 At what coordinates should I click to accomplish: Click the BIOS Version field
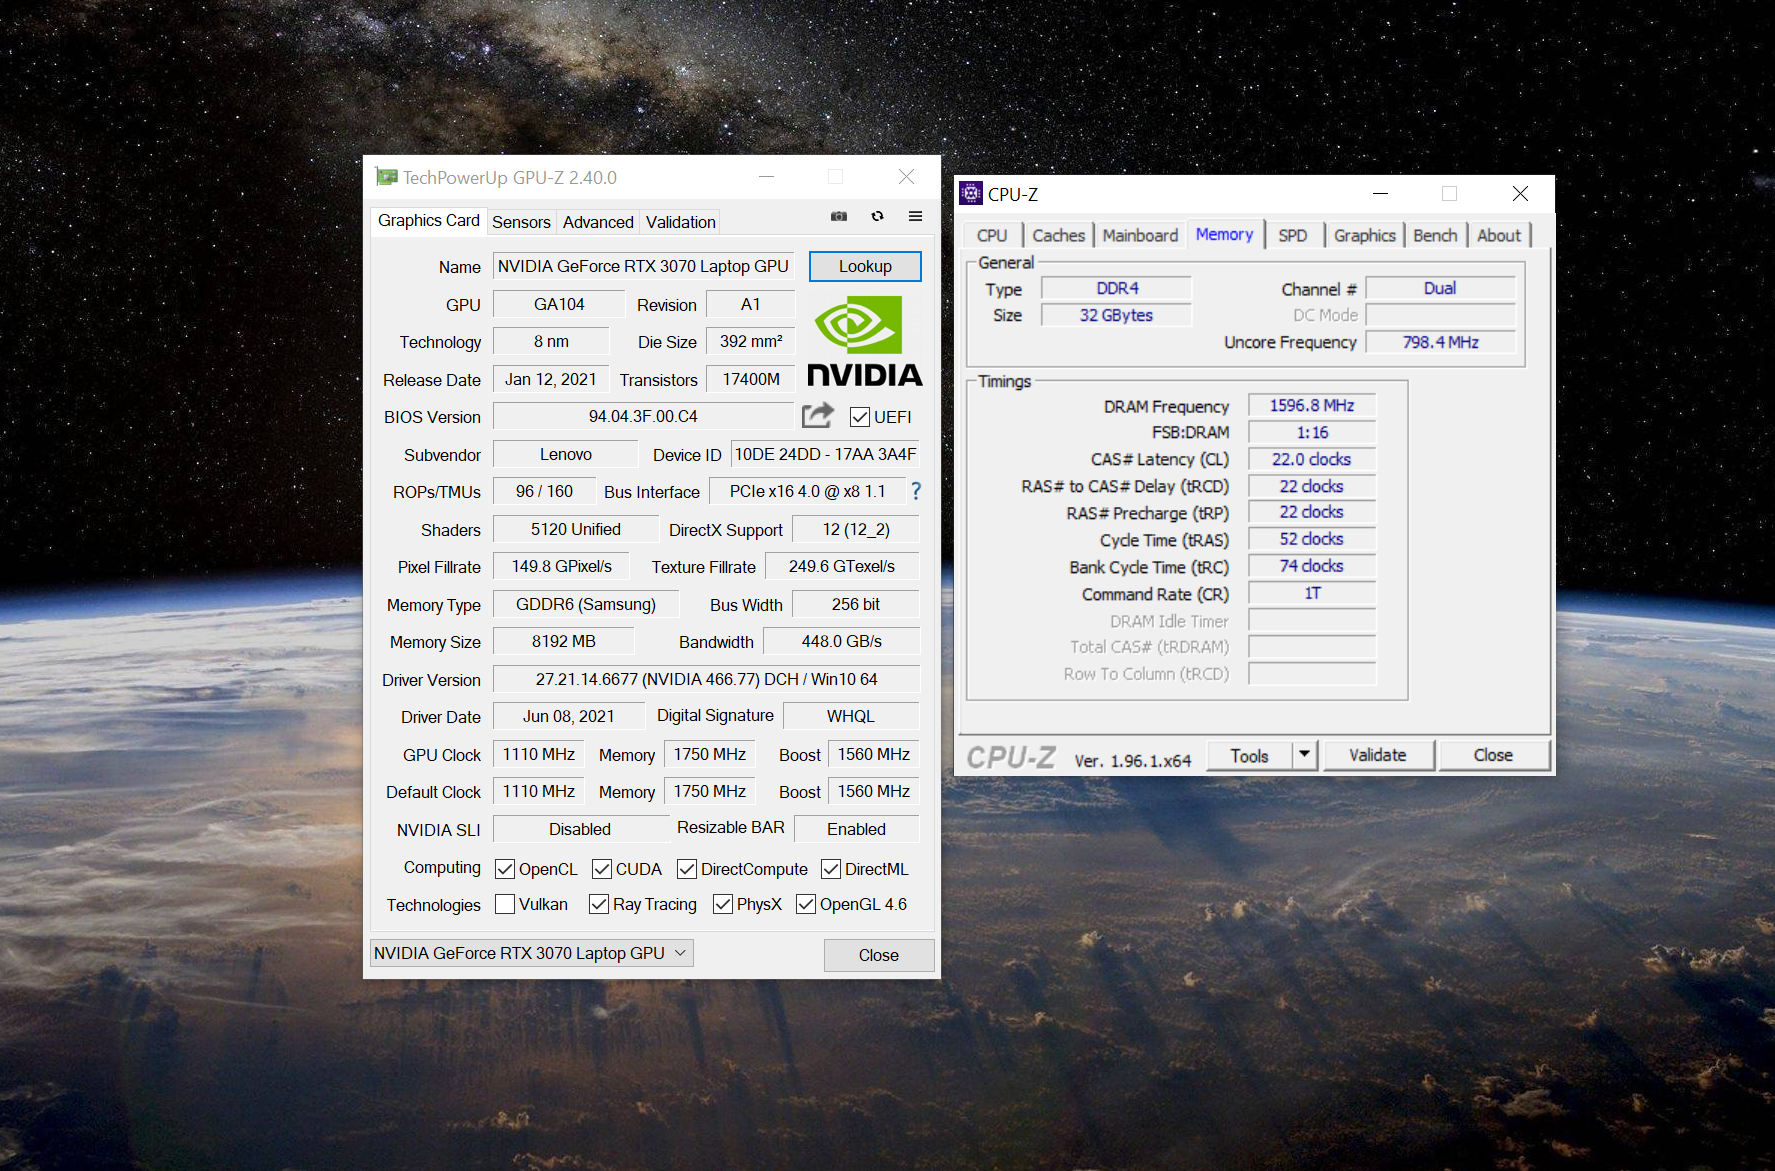pos(643,416)
